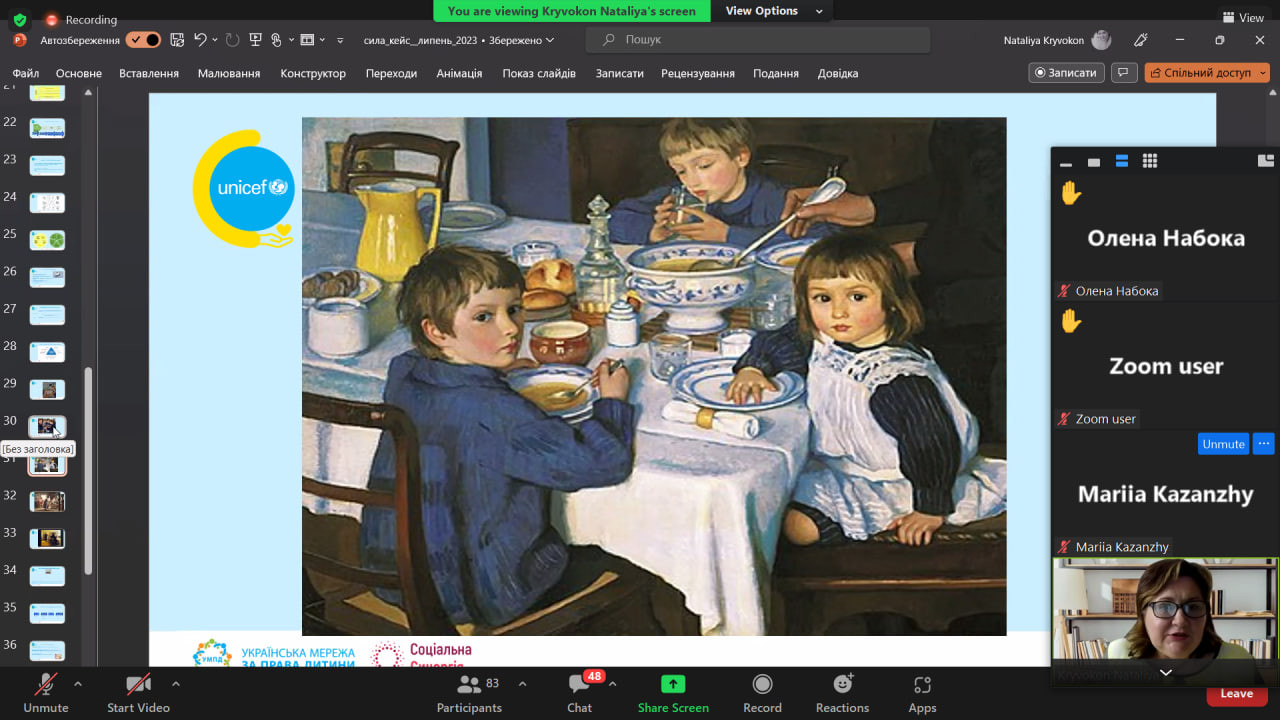Select the vertical strip video layout
The width and height of the screenshot is (1280, 720).
pos(1122,161)
